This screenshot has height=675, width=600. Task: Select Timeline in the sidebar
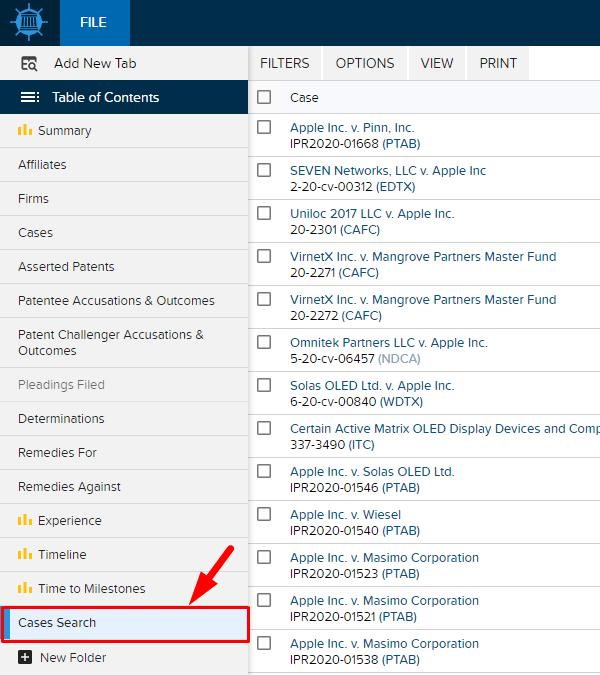click(x=124, y=554)
